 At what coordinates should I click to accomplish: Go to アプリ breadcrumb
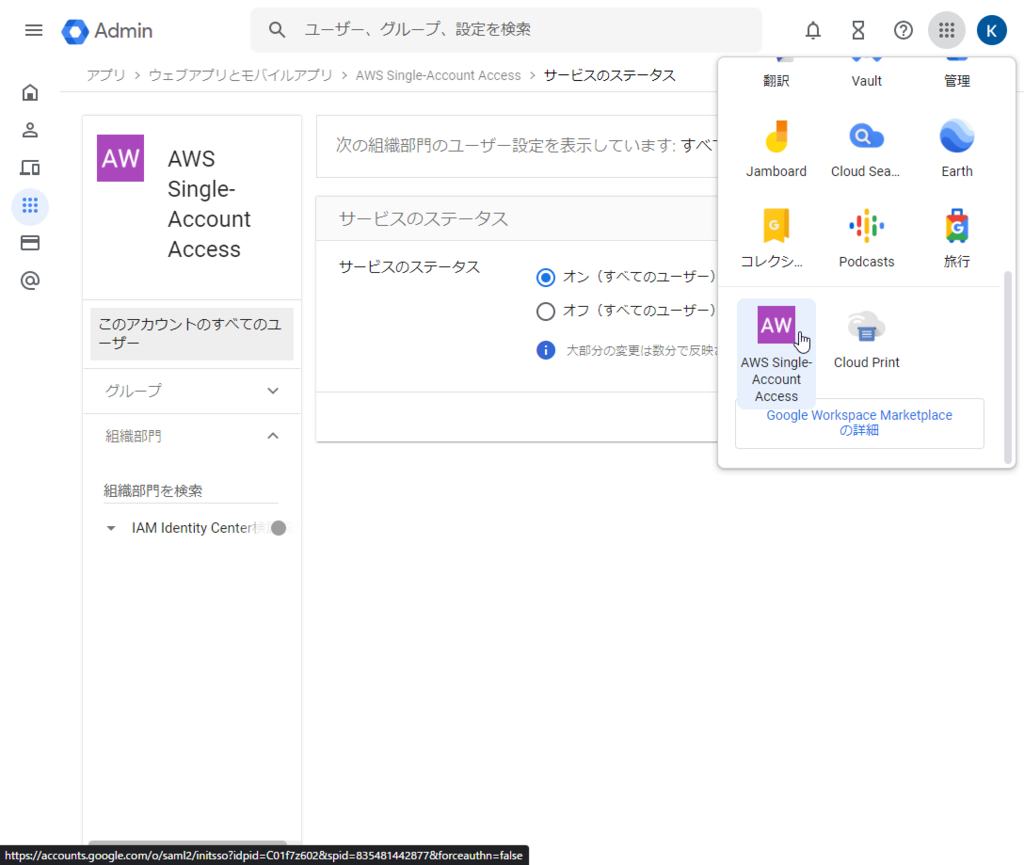point(106,75)
